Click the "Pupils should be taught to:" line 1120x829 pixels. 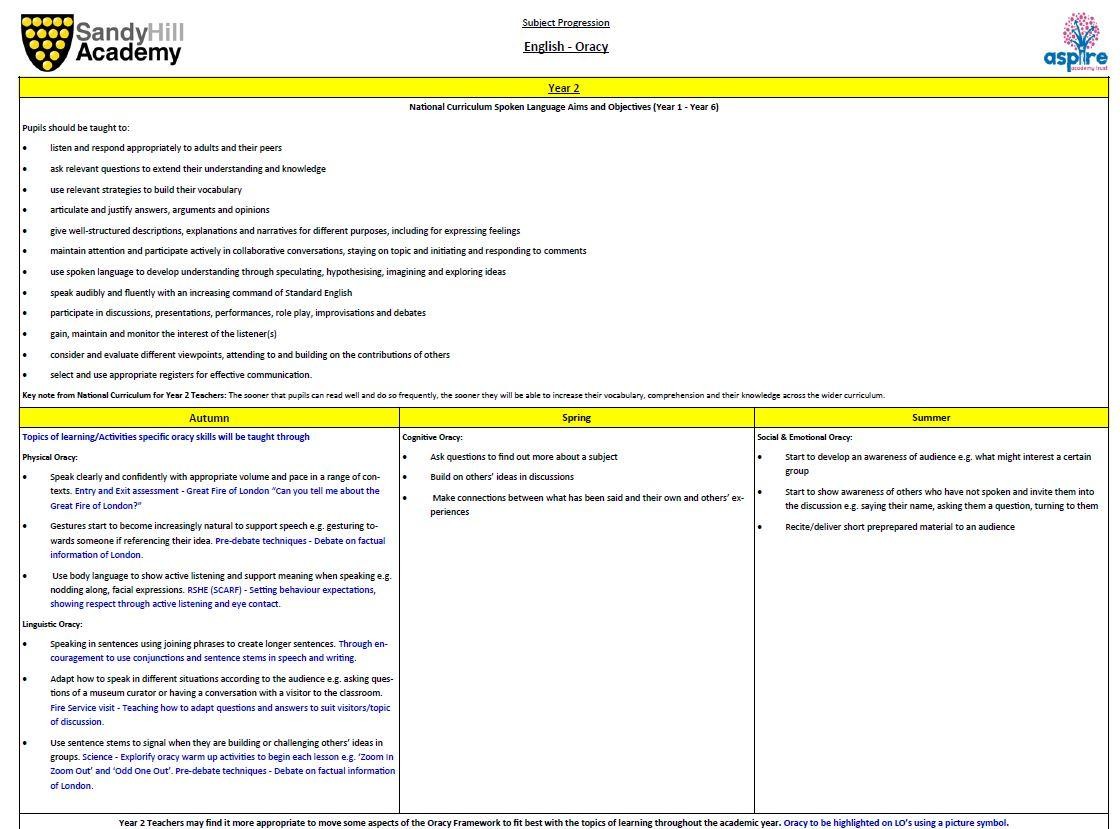(x=76, y=128)
